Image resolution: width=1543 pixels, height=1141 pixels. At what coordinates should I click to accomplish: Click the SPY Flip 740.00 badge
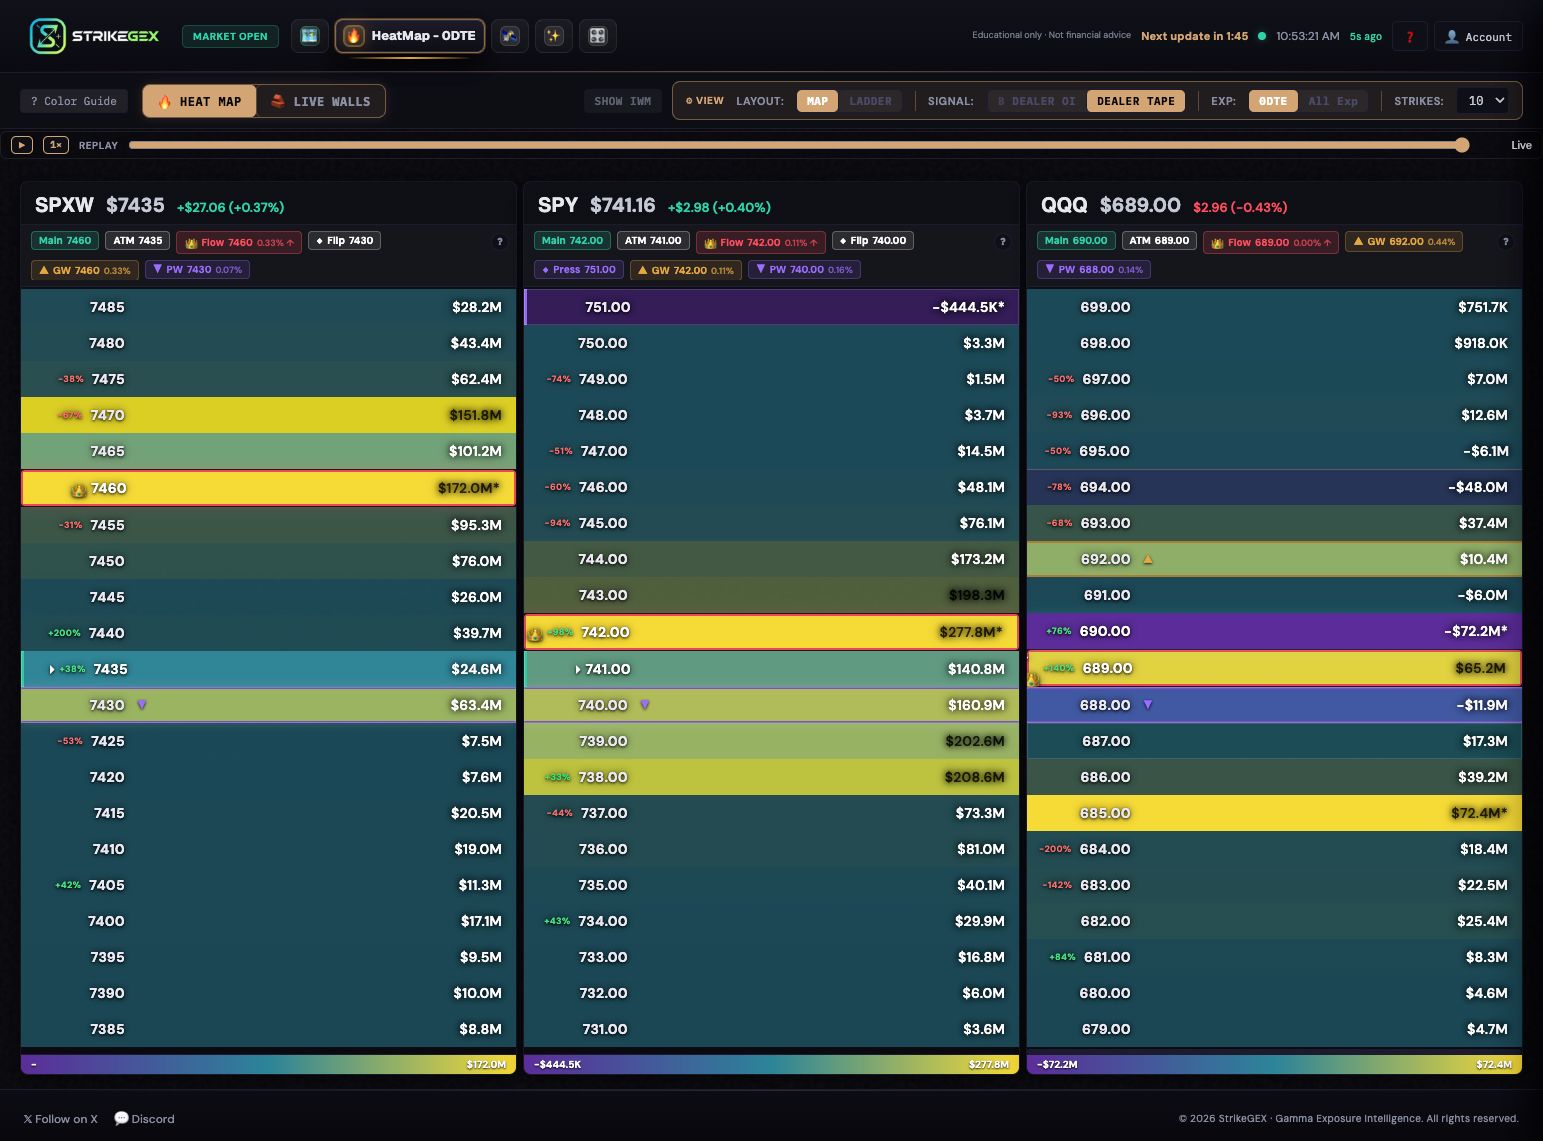coord(872,241)
